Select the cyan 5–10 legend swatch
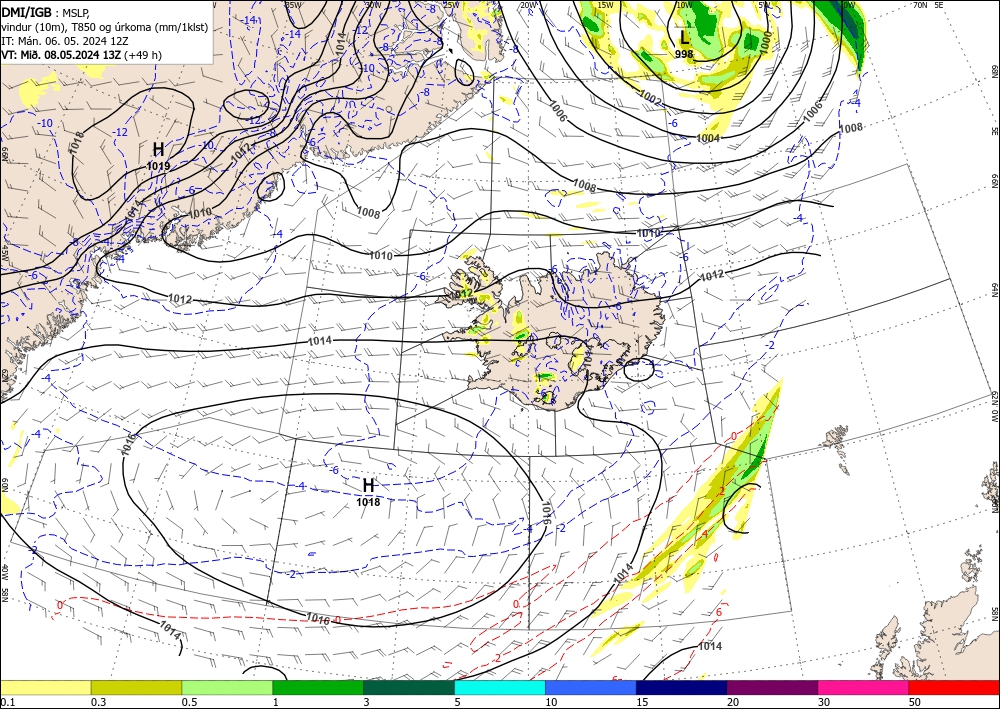 click(x=499, y=688)
